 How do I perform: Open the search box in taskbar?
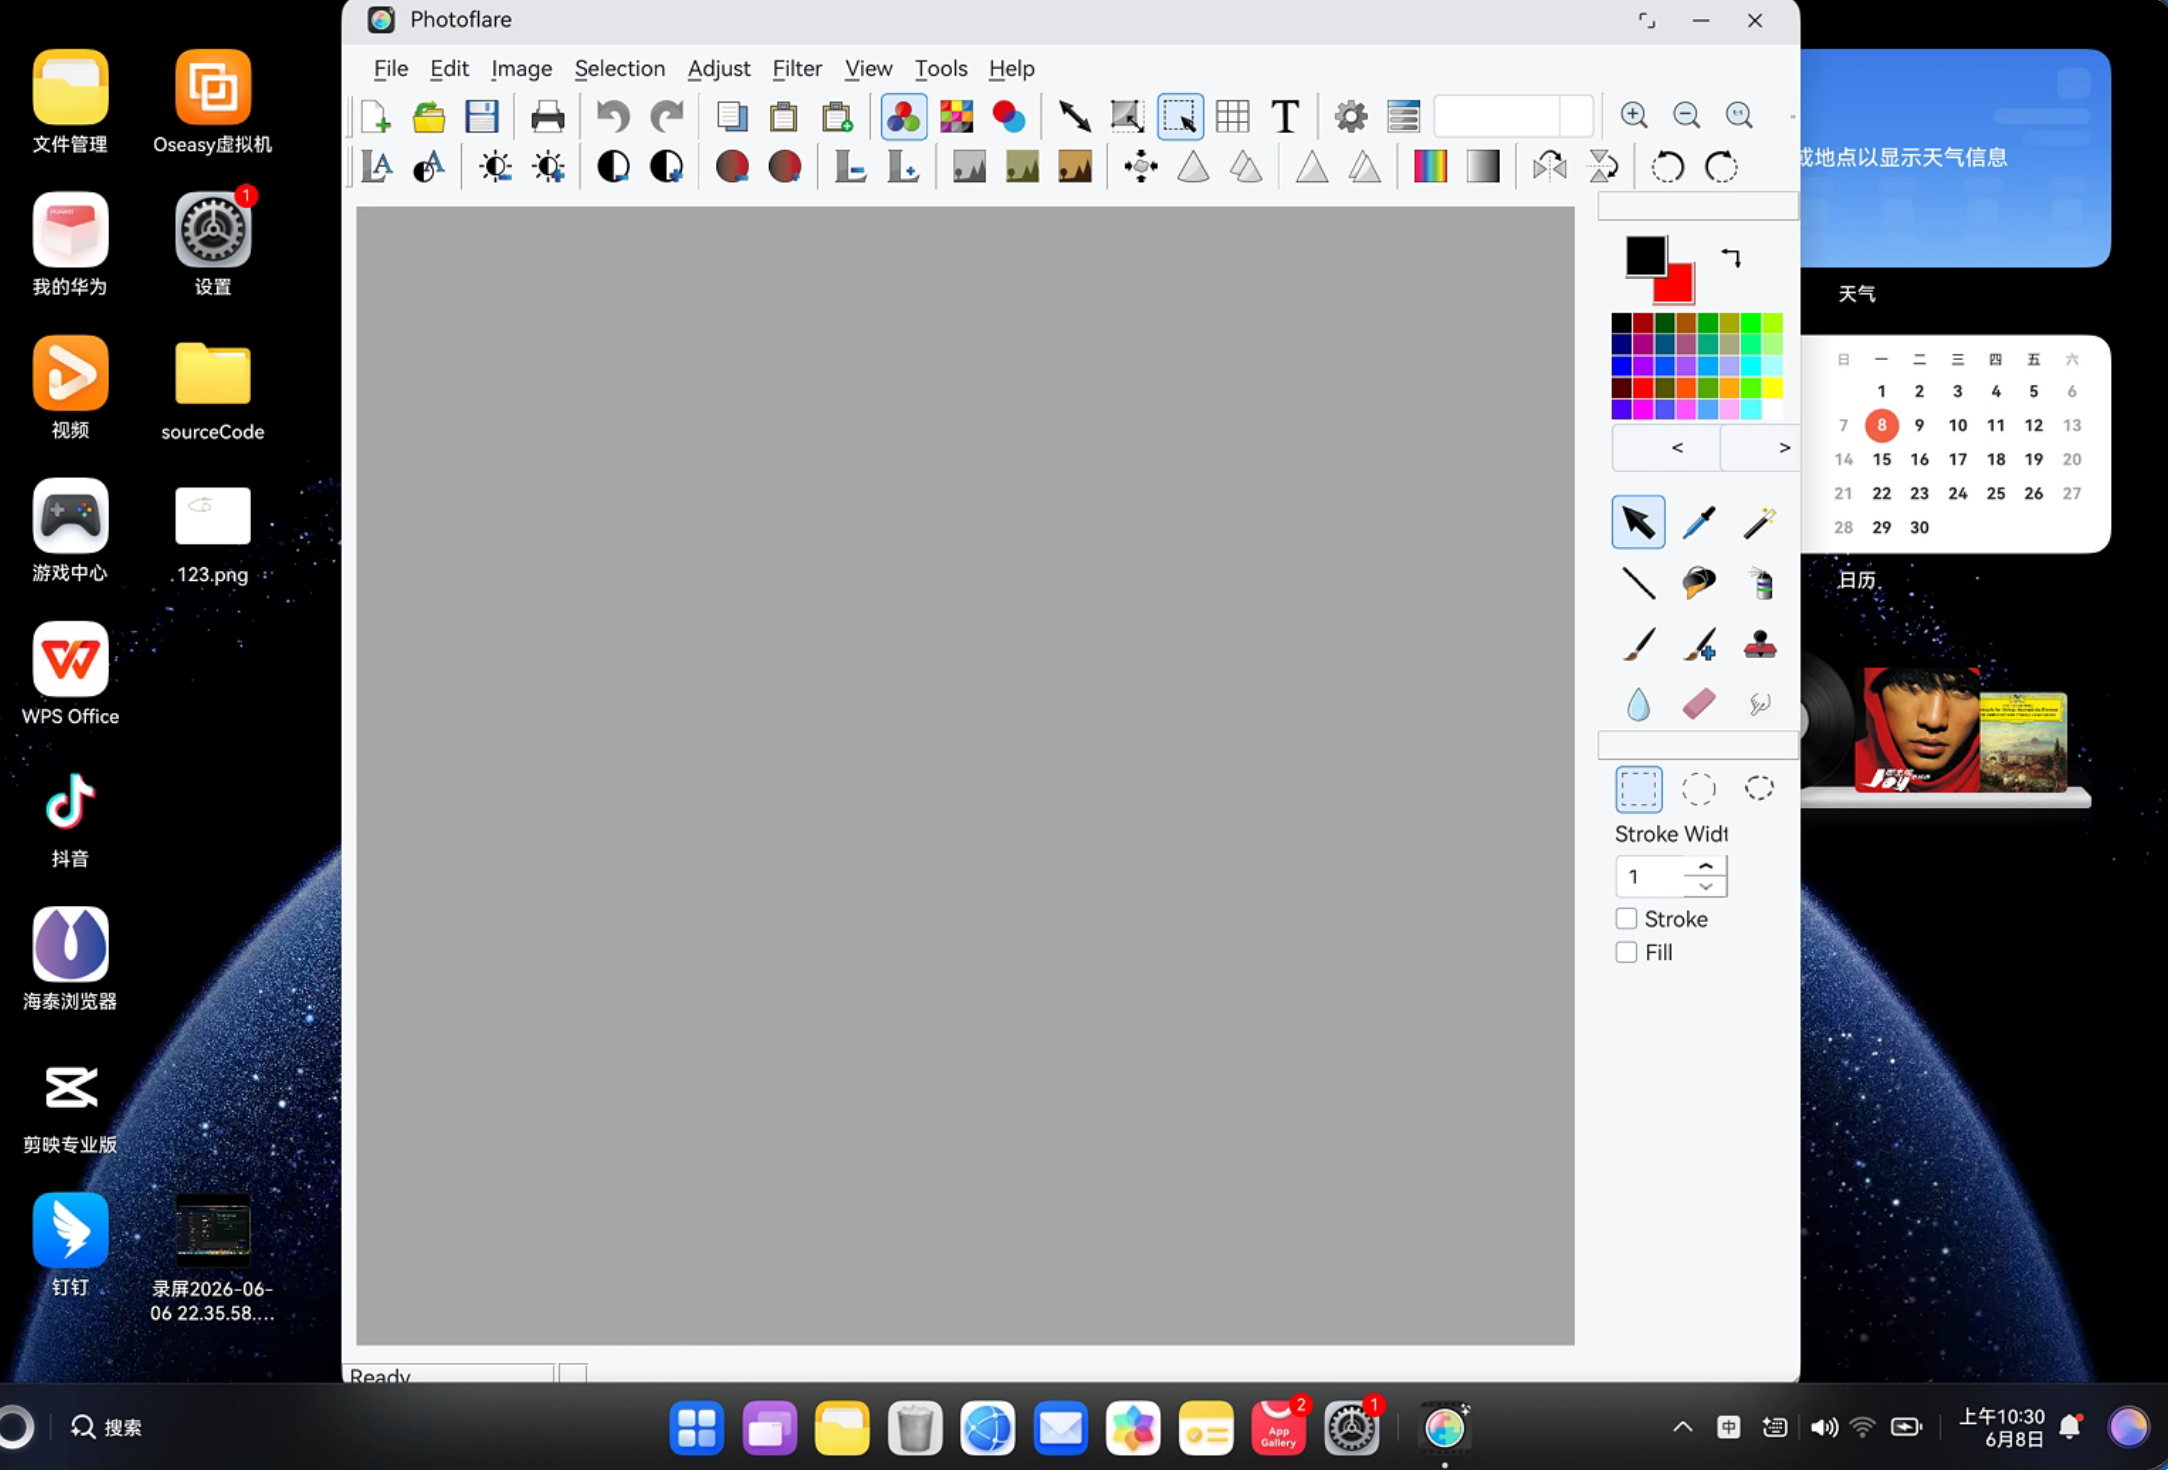tap(107, 1427)
